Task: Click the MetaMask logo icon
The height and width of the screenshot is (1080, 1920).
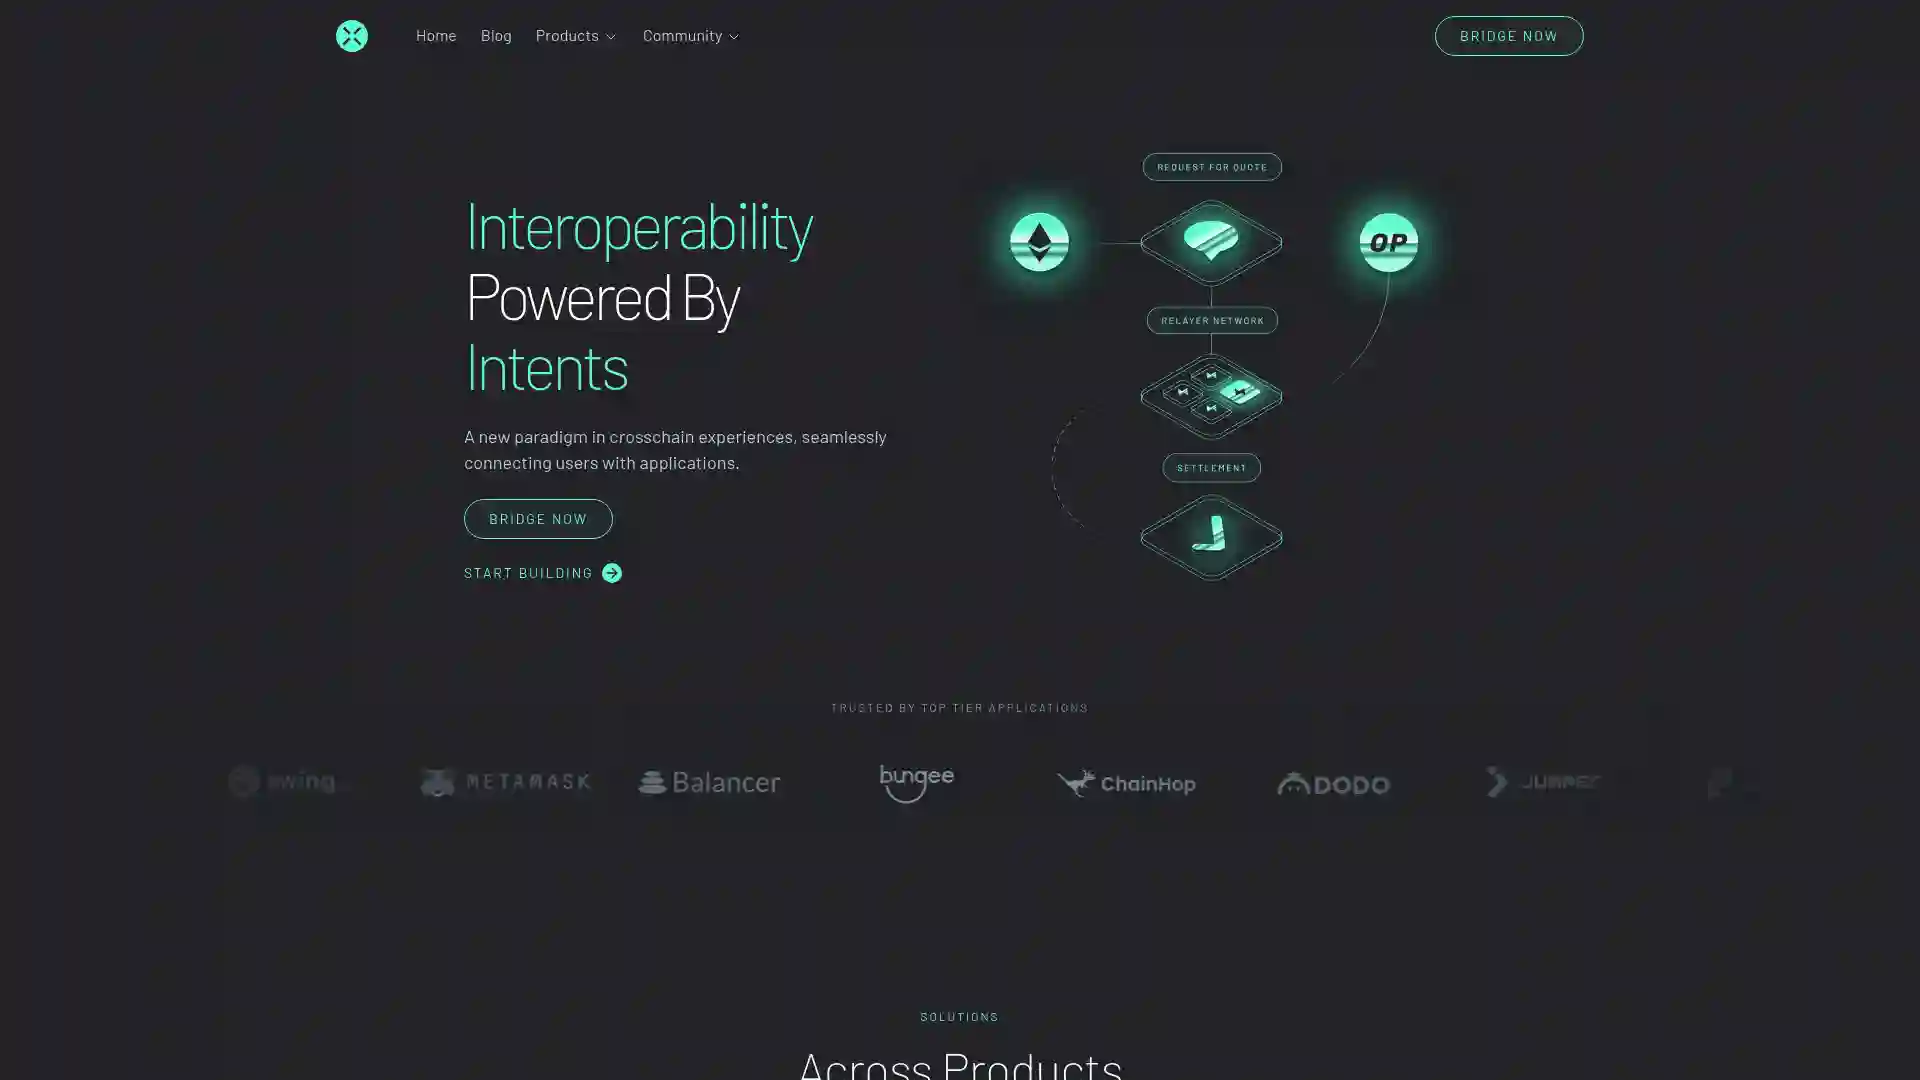Action: pos(436,782)
